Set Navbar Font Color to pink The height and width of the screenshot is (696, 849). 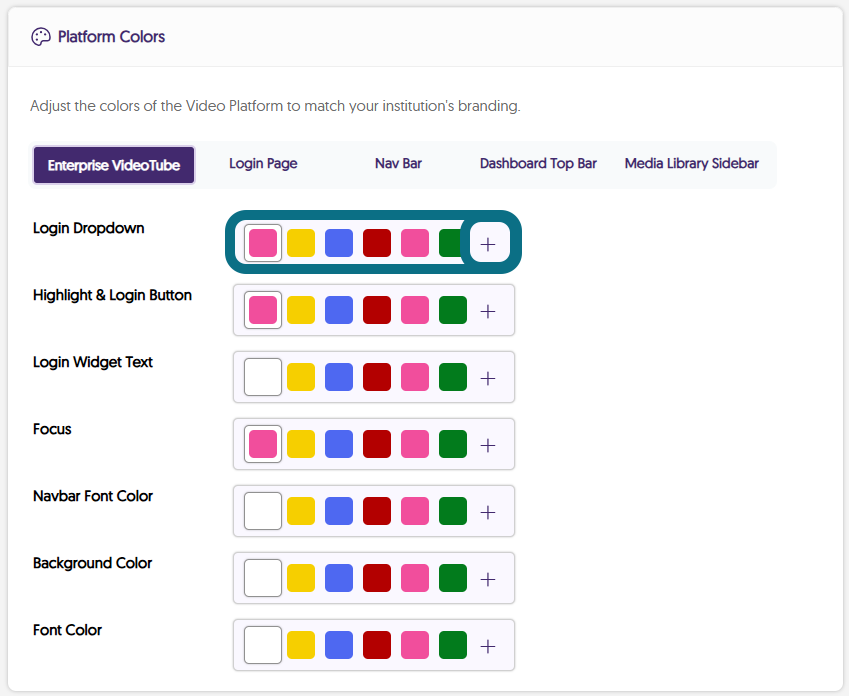point(415,511)
